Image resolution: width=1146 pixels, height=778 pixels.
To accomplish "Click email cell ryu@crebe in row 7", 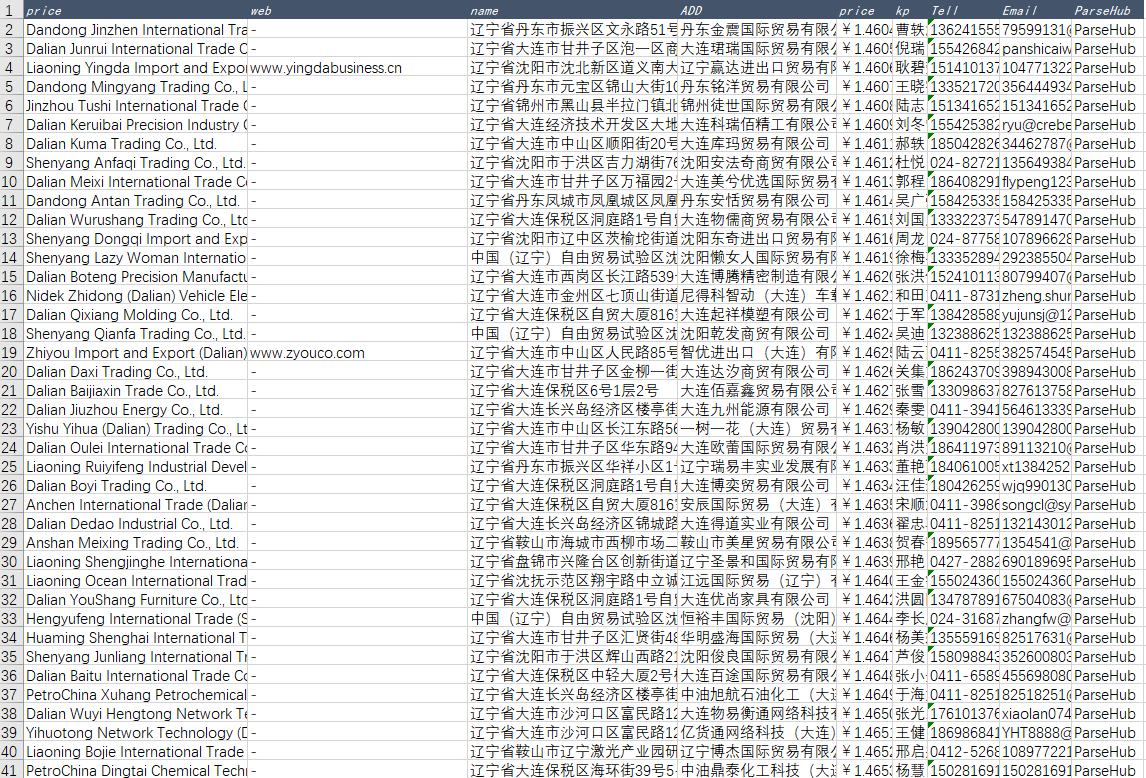I will (1036, 125).
